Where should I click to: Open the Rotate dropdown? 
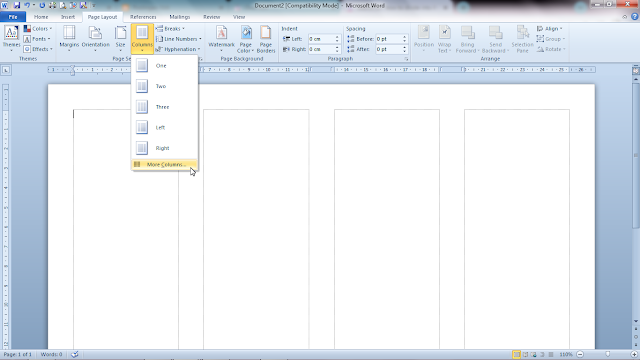tap(551, 49)
